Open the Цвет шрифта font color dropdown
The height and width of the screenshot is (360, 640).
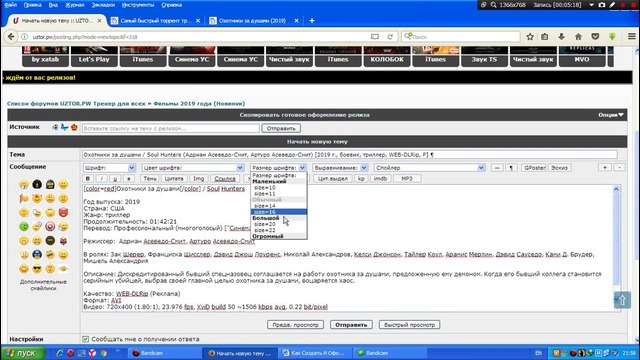[x=193, y=168]
